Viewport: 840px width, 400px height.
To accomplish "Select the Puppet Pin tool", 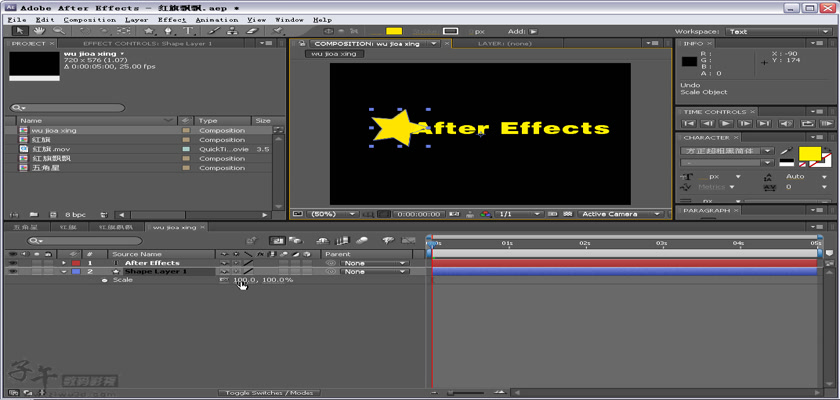I will 279,31.
